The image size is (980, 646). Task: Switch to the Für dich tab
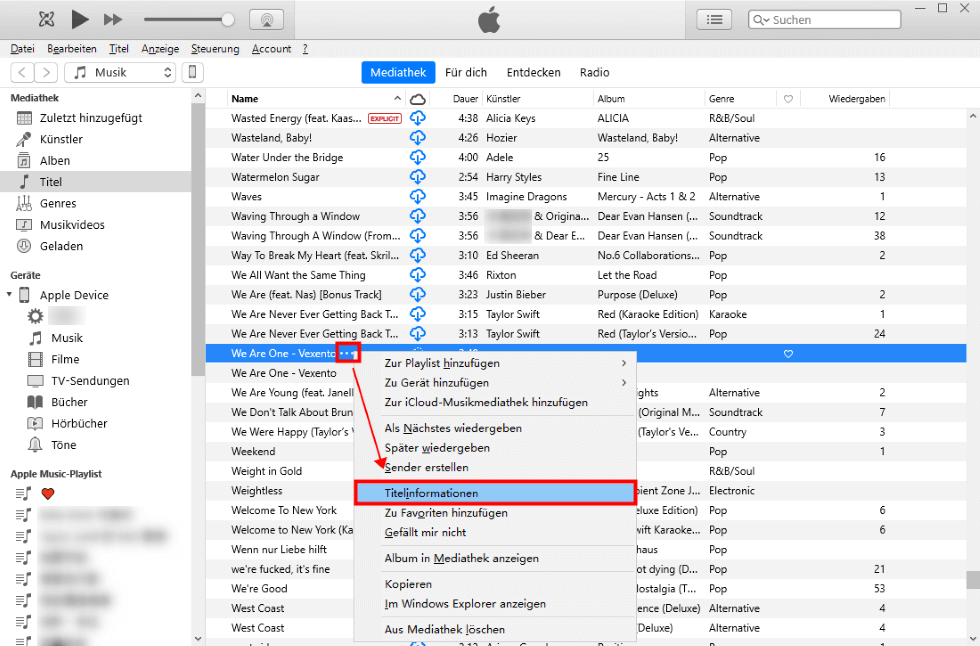(466, 72)
